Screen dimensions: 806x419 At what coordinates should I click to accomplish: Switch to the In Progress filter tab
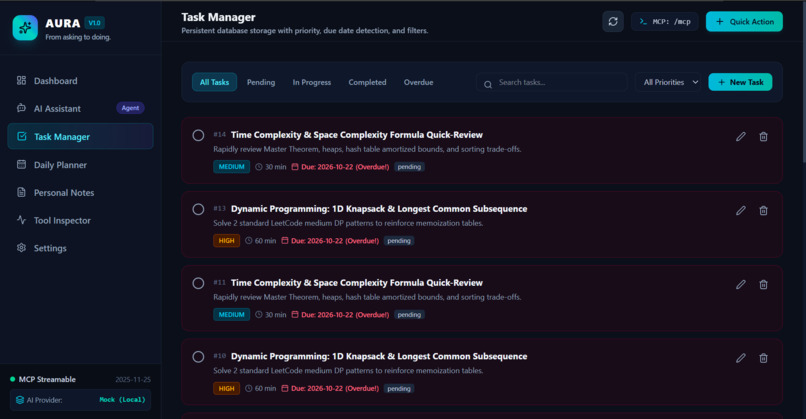point(312,82)
